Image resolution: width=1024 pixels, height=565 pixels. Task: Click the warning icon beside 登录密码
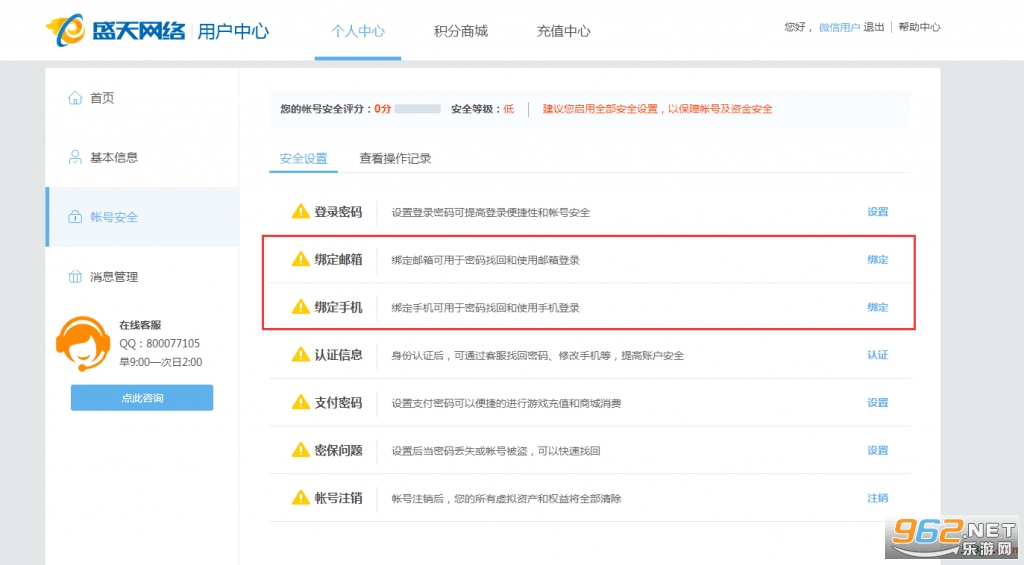[300, 212]
